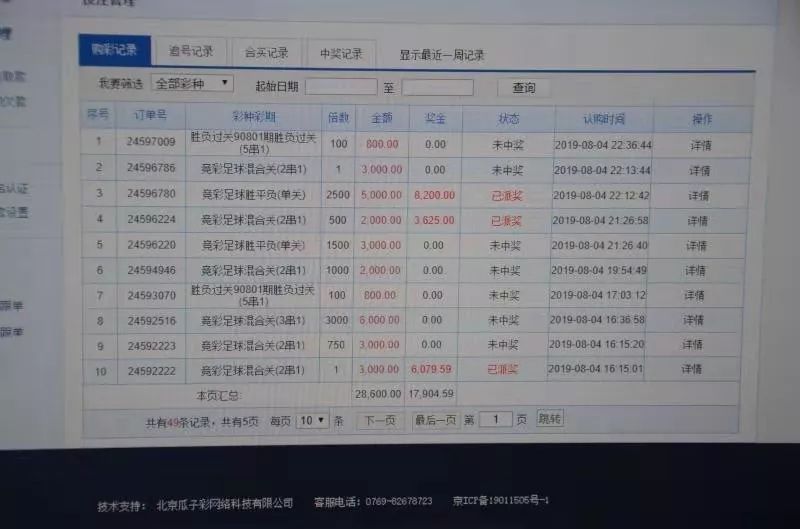Open 详情 for order 24592223
Screen dimensions: 800x529
692,344
